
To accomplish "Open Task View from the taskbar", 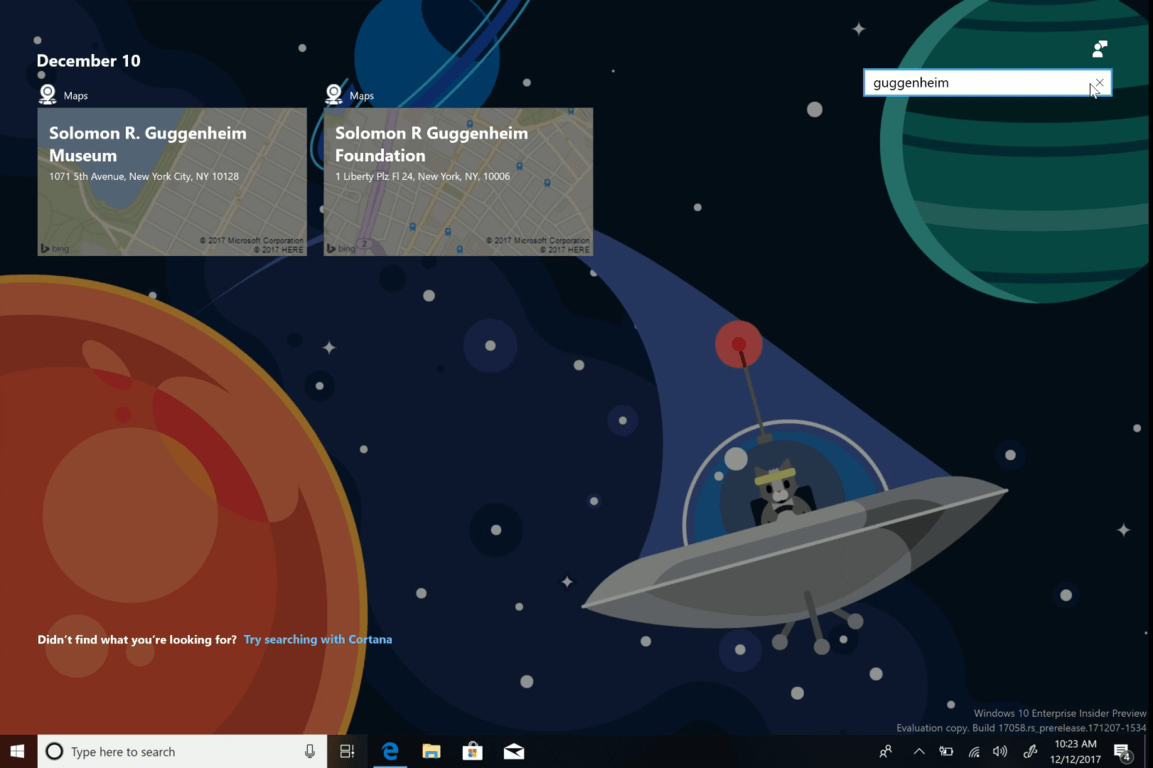I will click(x=347, y=751).
